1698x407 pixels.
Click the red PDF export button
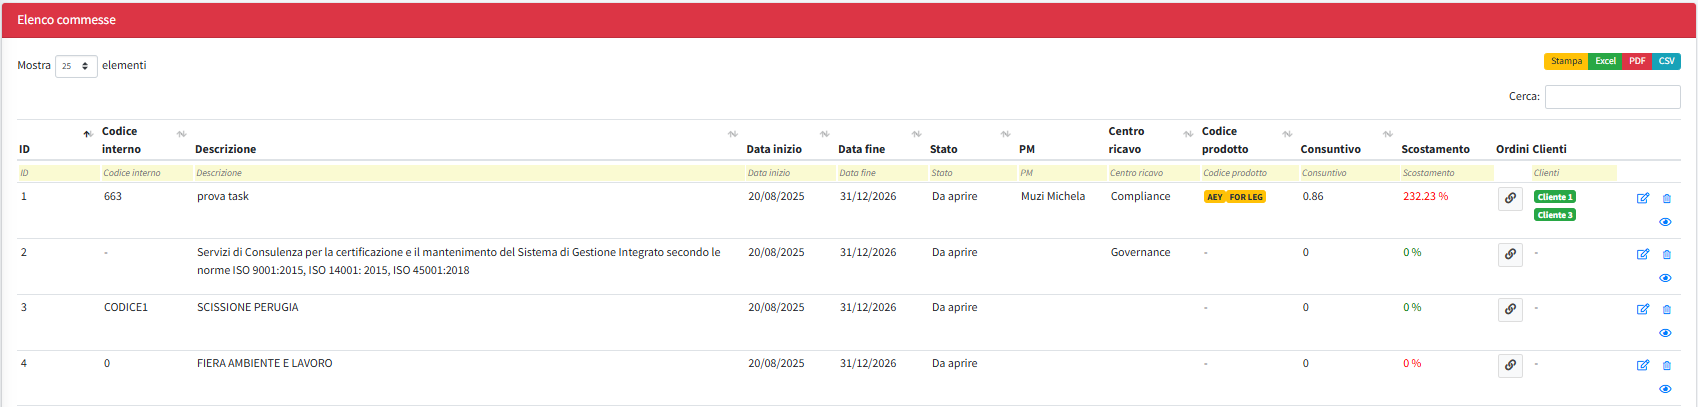[x=1637, y=61]
